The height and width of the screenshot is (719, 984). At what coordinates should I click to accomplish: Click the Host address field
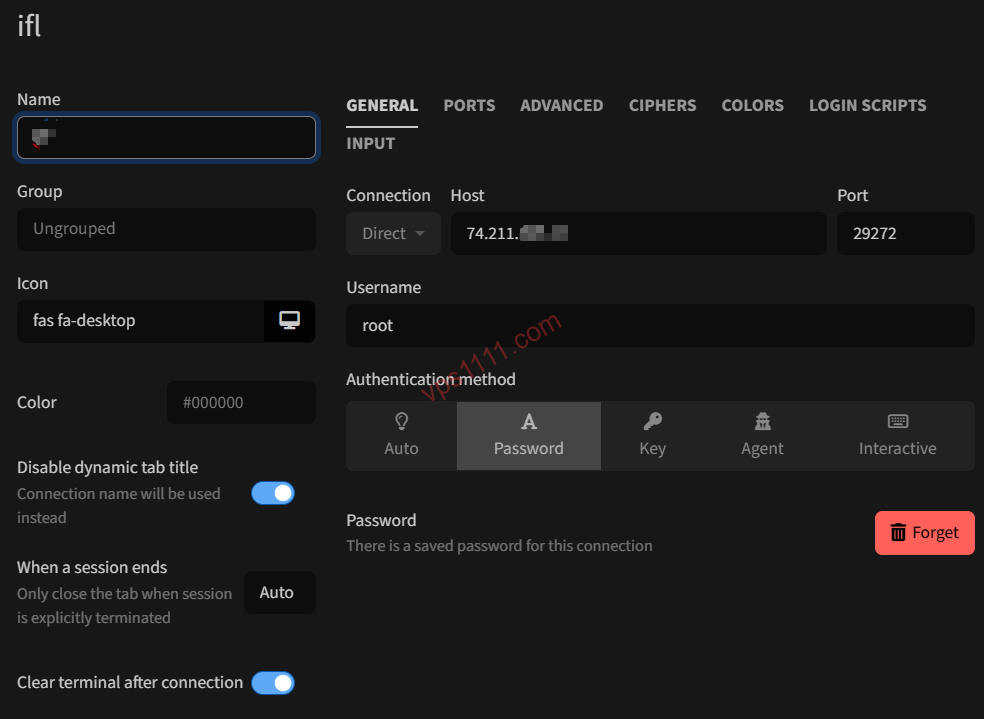tap(638, 233)
